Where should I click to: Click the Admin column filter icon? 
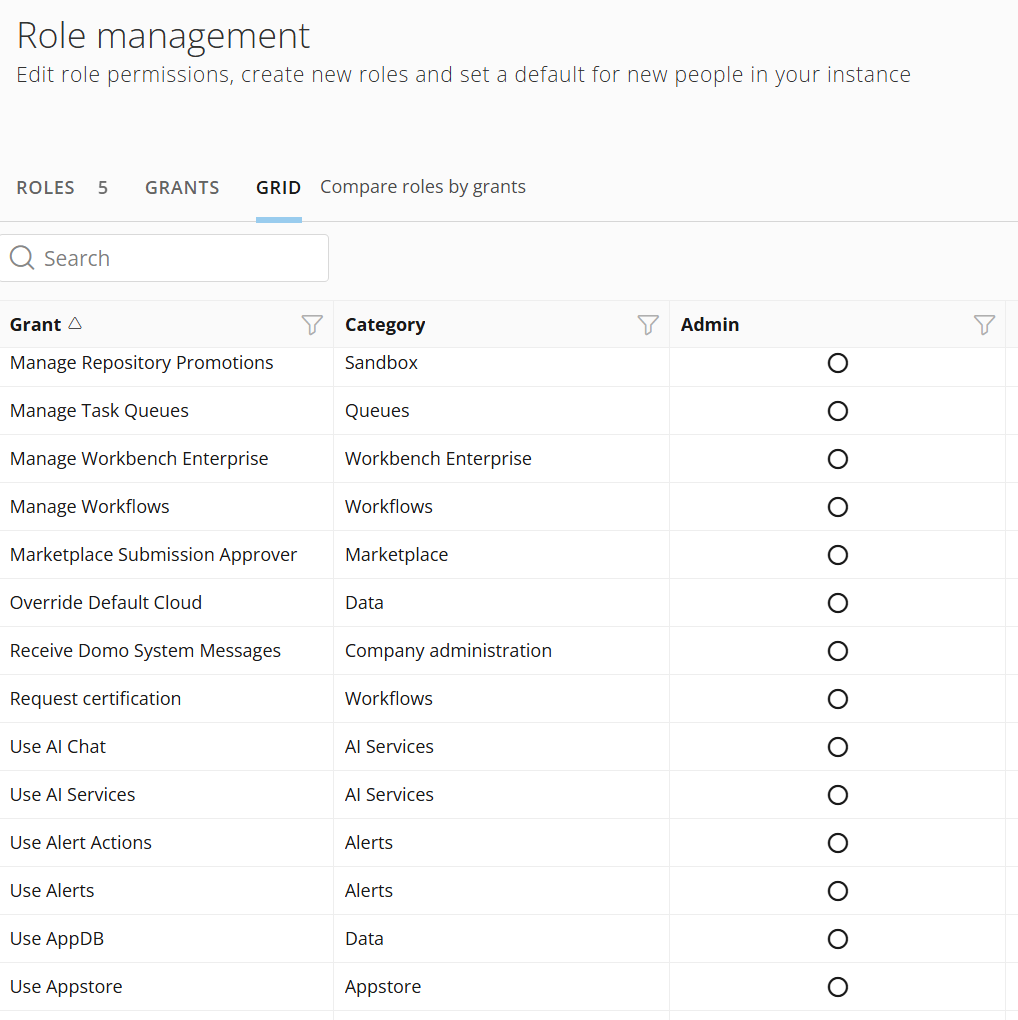984,325
